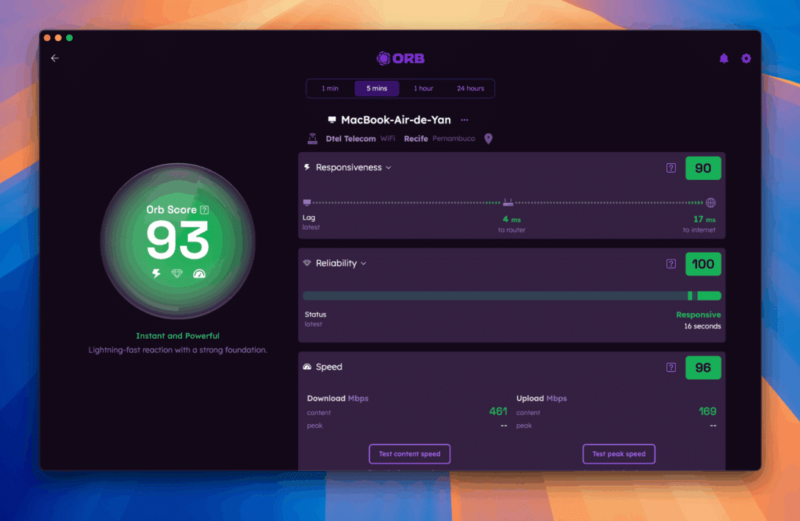Click lightning icon inside the orb
The width and height of the screenshot is (800, 521).
[156, 274]
